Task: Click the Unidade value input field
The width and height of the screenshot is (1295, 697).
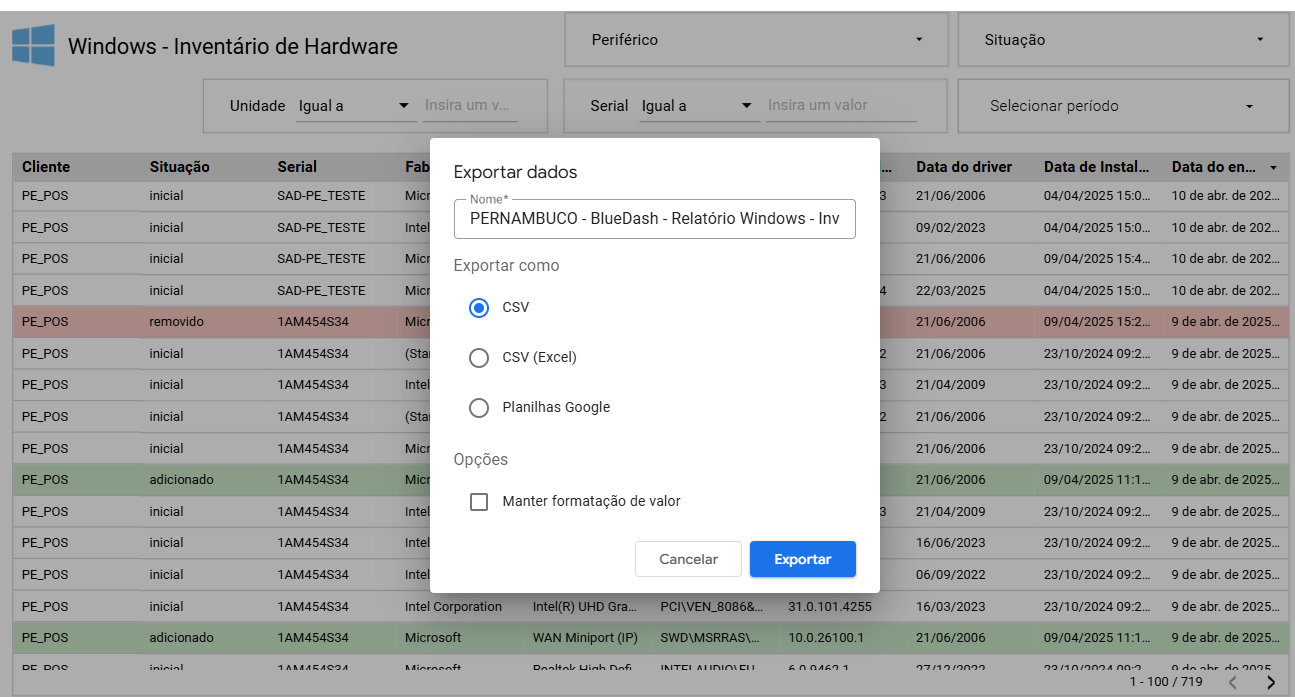Action: coord(470,106)
